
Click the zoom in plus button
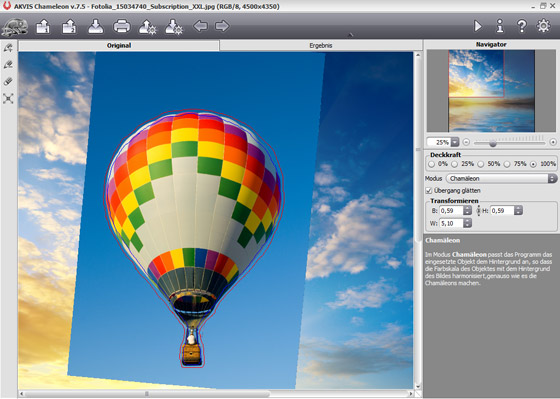[x=553, y=142]
